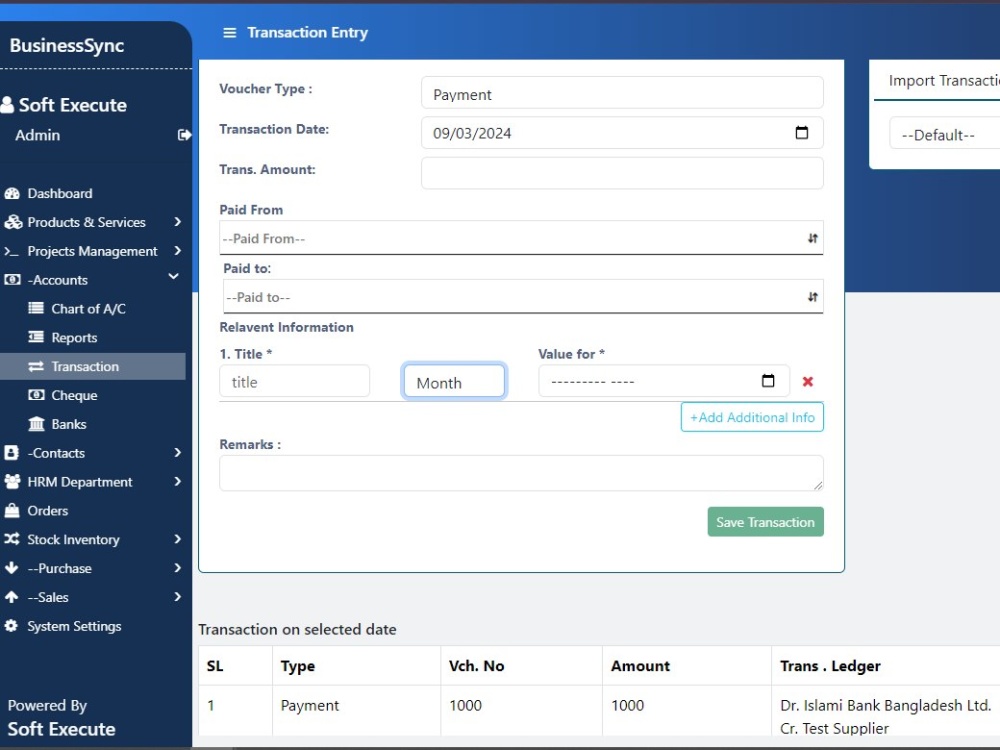Click the System Settings gear icon

tap(11, 626)
